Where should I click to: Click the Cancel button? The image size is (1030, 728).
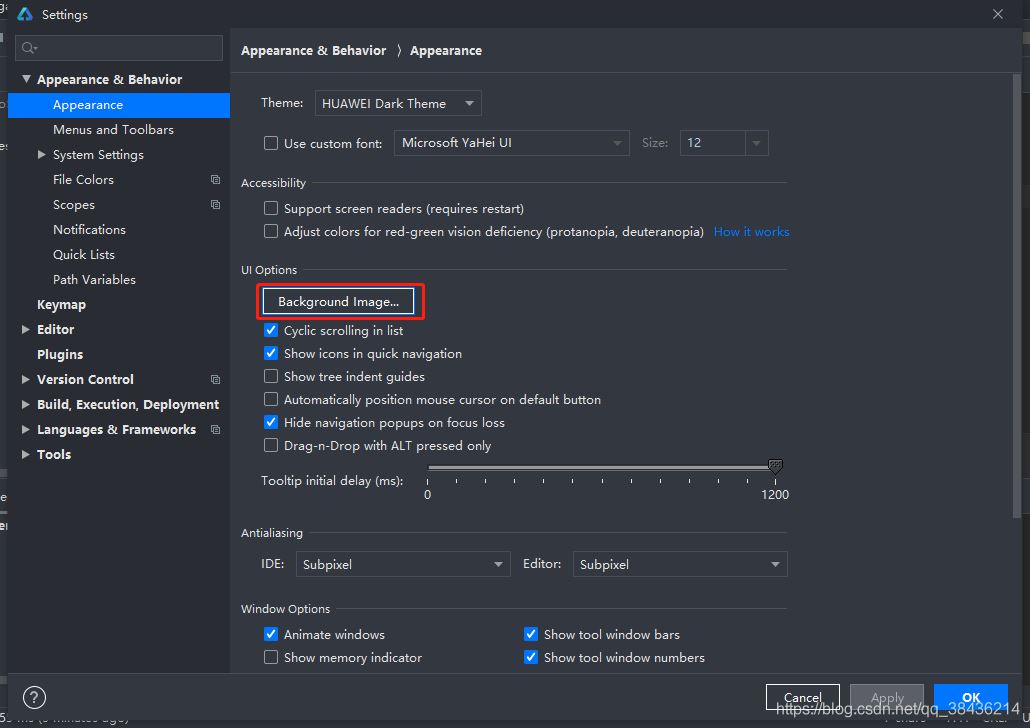803,697
